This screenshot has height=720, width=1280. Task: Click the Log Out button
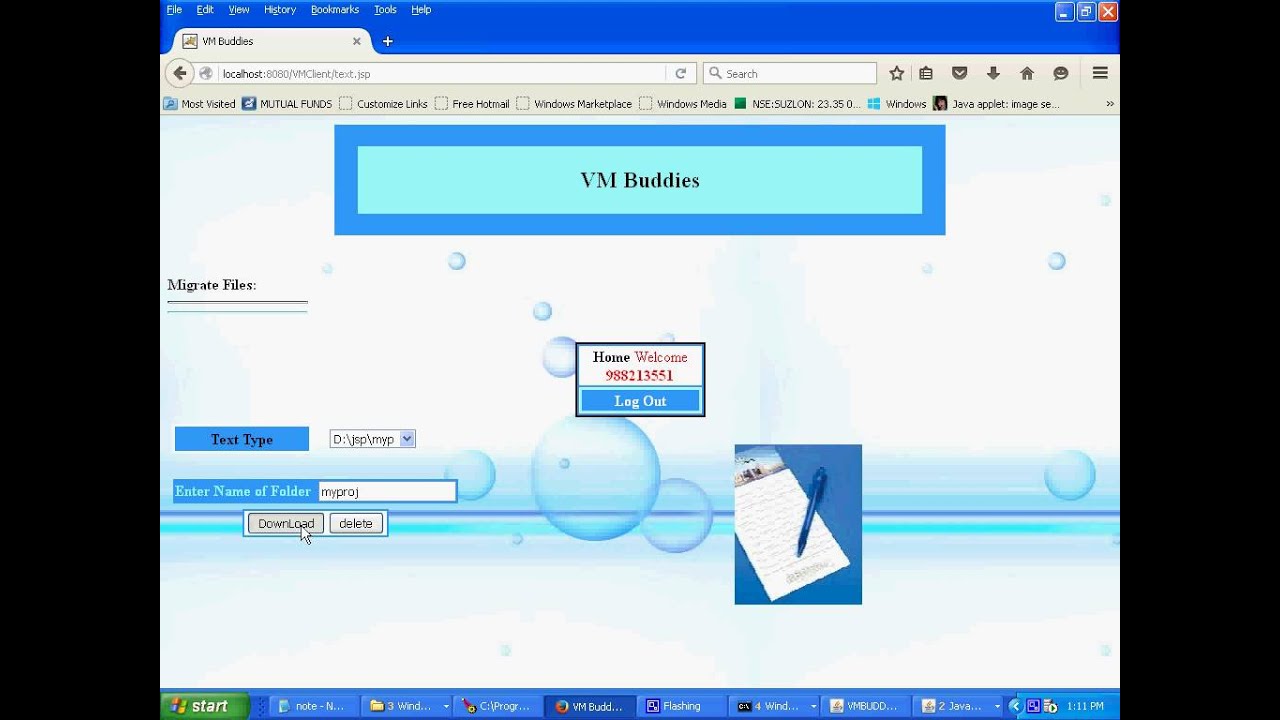(x=640, y=401)
